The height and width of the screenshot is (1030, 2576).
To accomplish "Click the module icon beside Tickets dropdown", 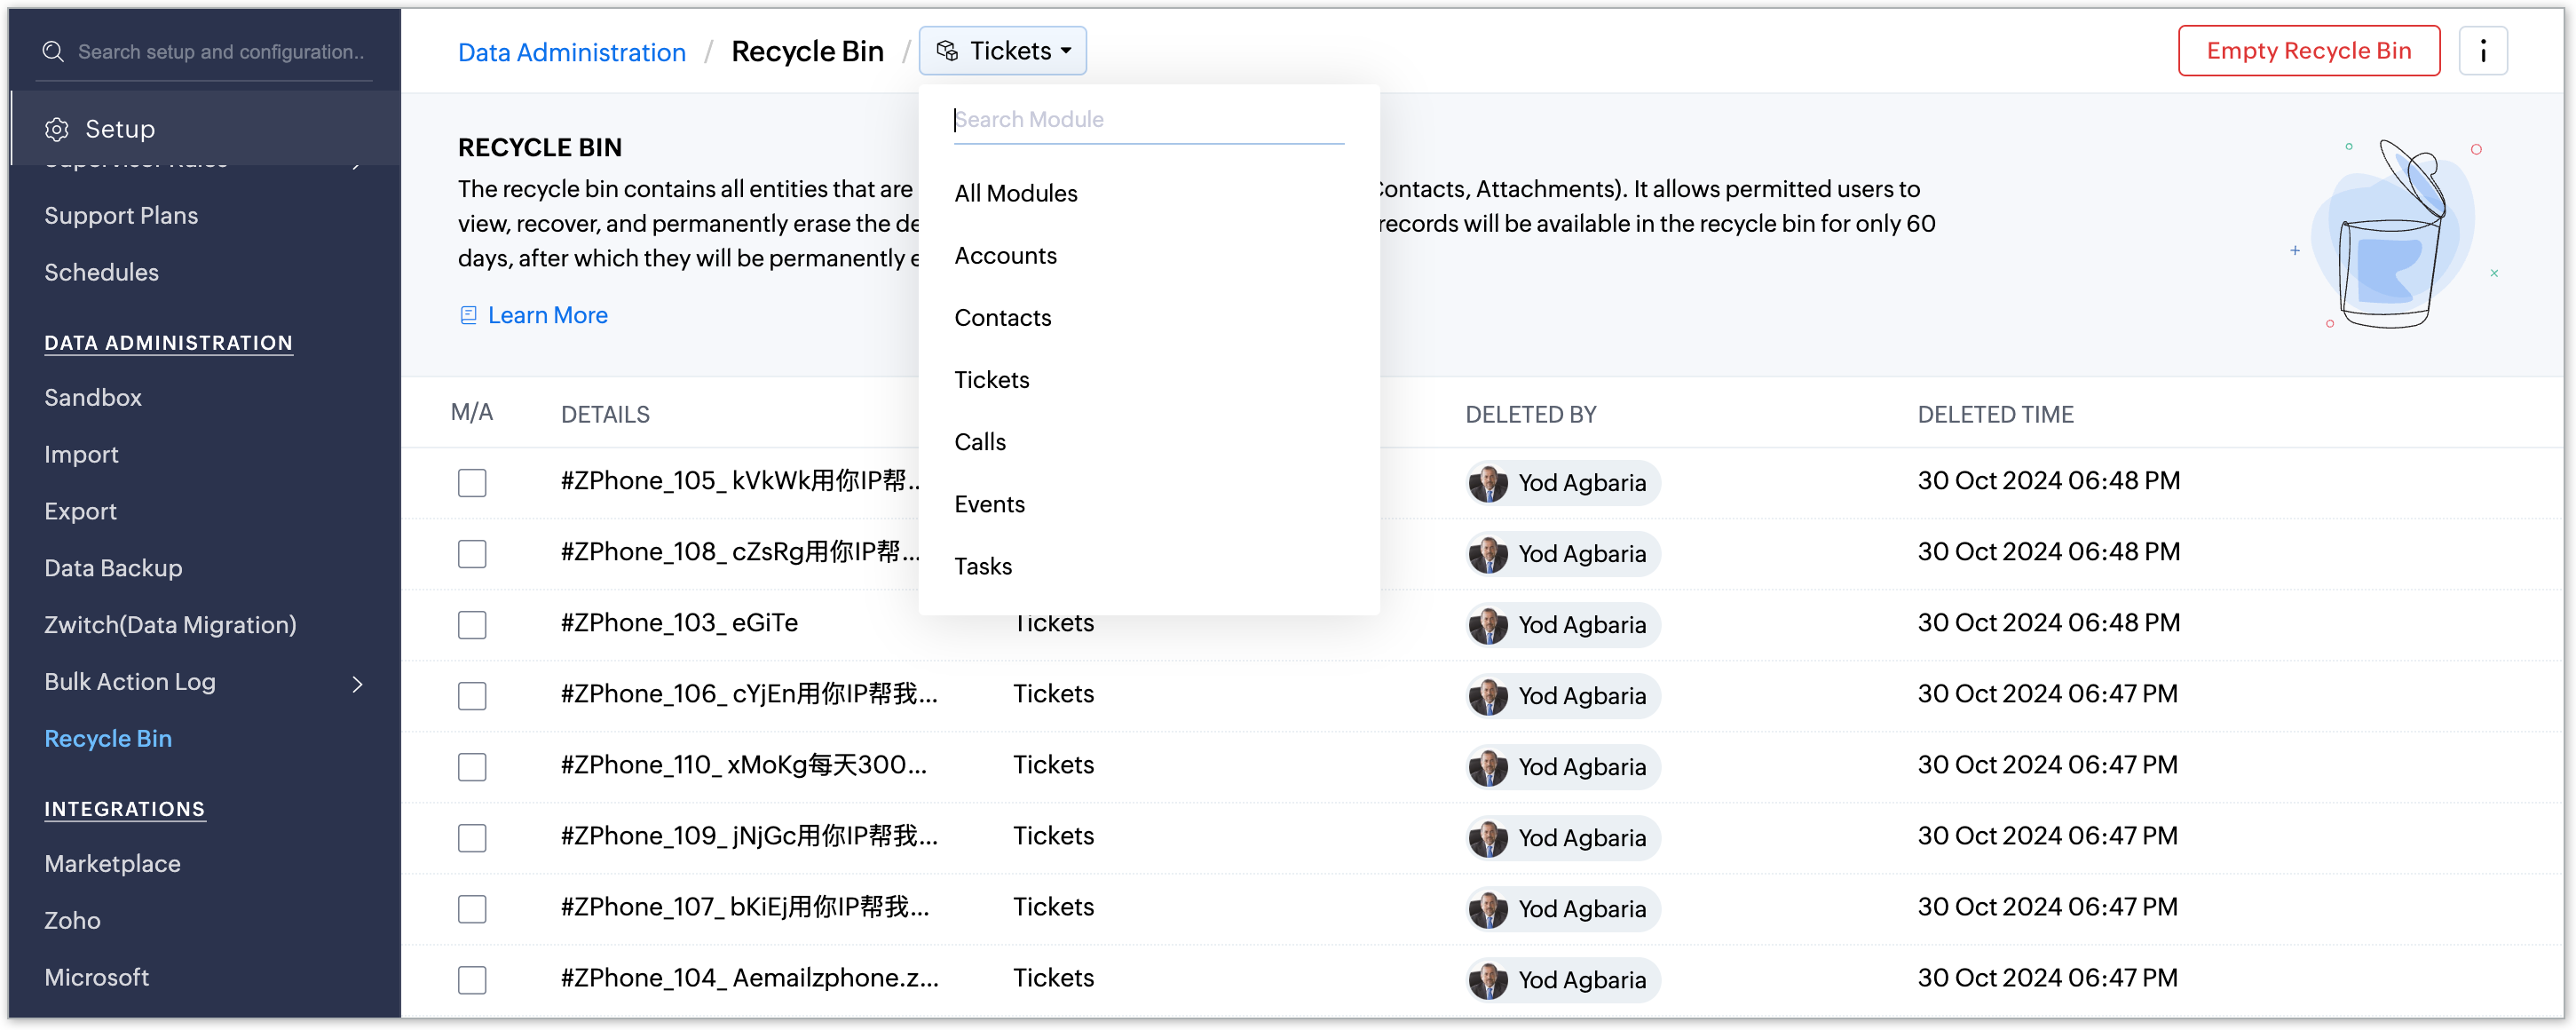I will click(x=946, y=51).
